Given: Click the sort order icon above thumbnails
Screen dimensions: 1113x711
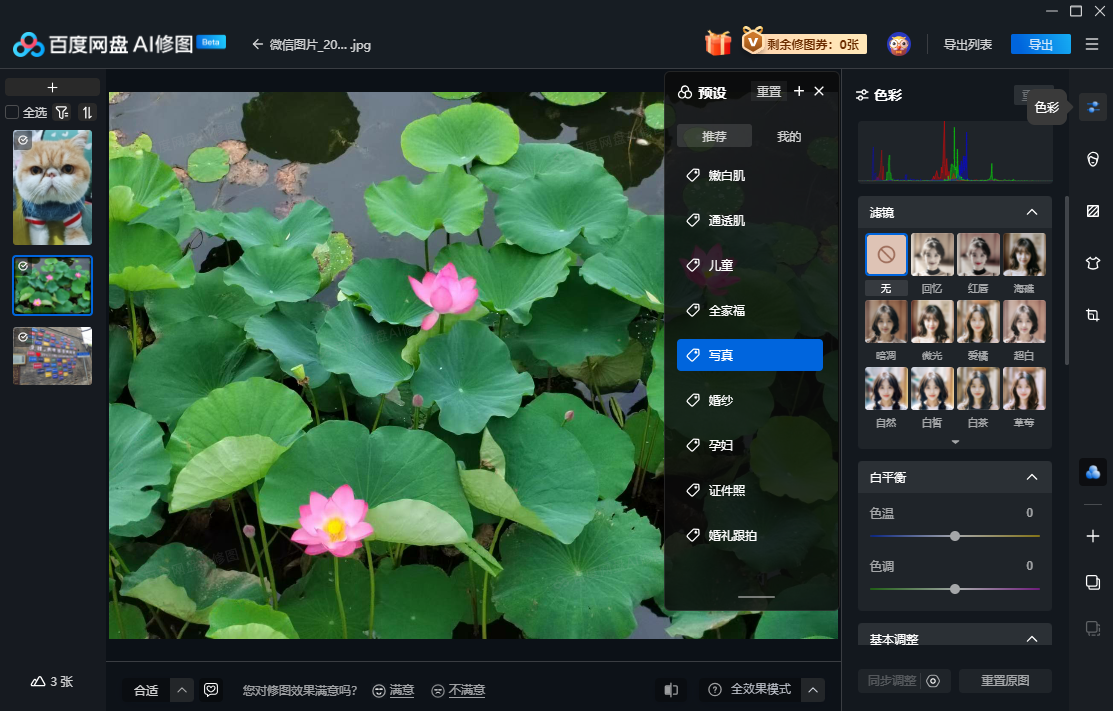Looking at the screenshot, I should [87, 113].
